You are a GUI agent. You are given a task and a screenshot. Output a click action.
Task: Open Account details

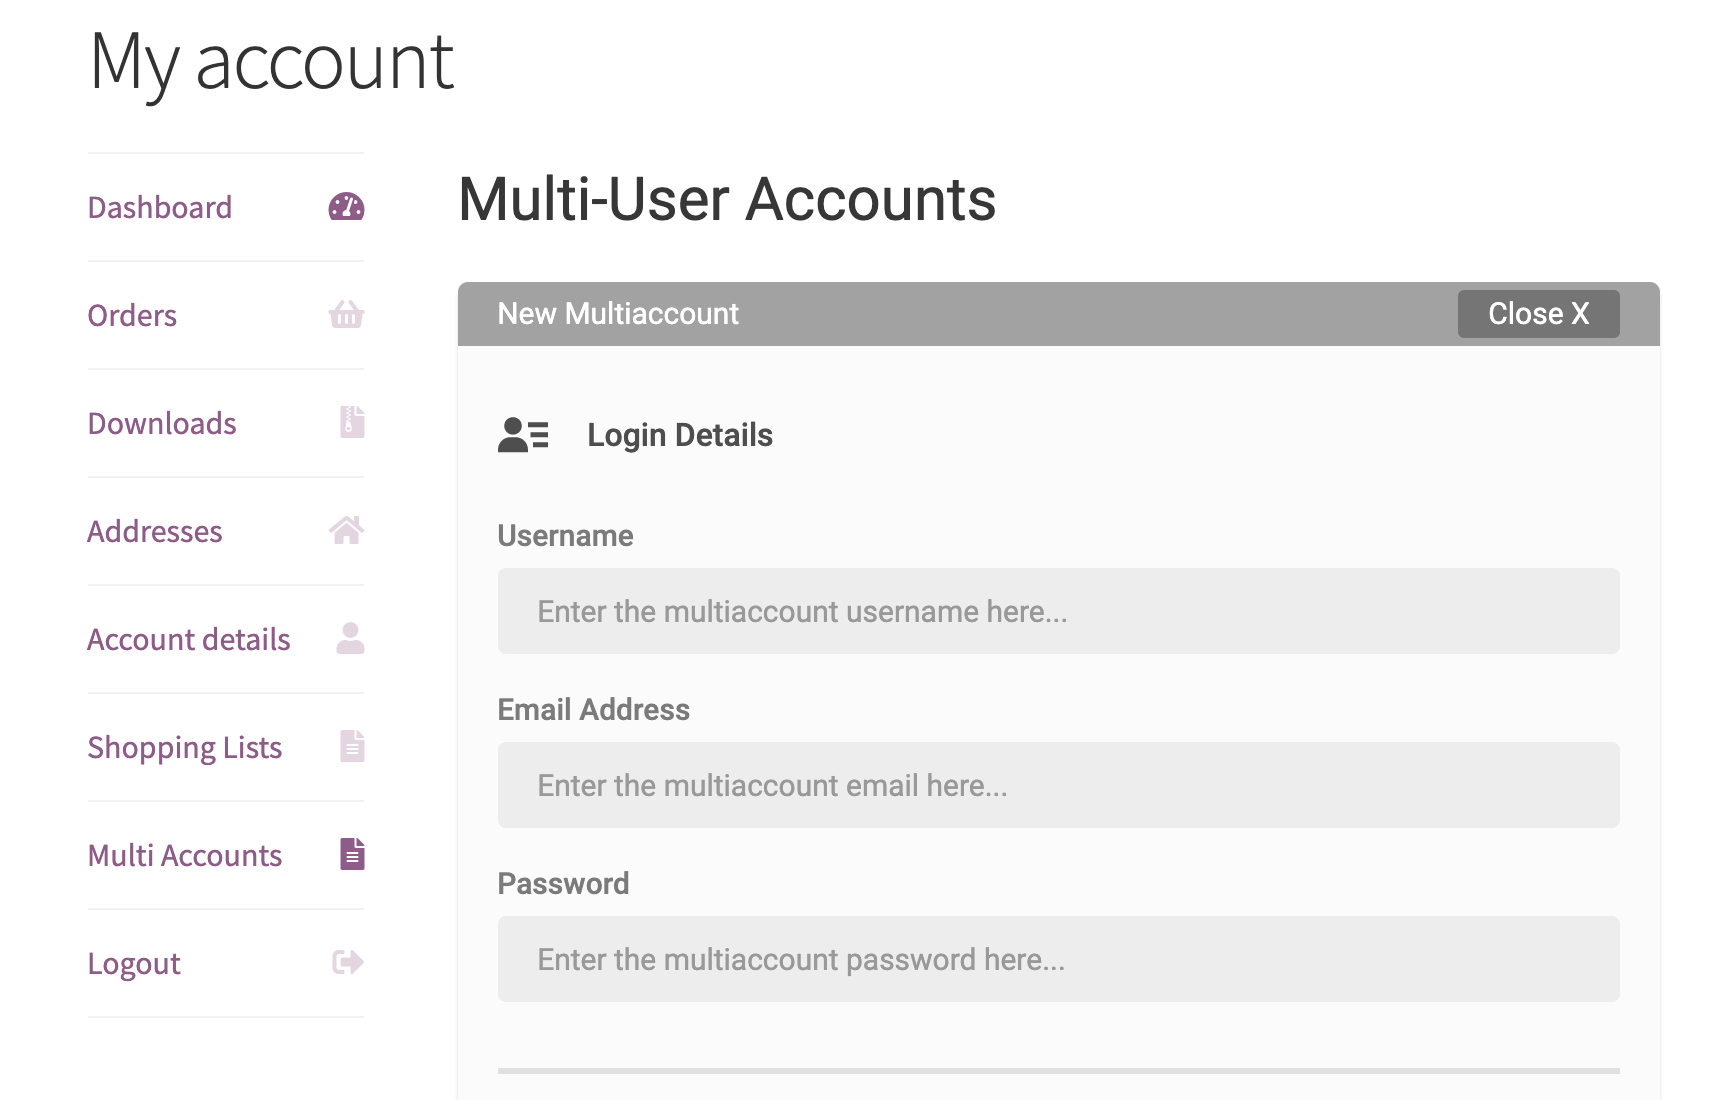tap(188, 639)
